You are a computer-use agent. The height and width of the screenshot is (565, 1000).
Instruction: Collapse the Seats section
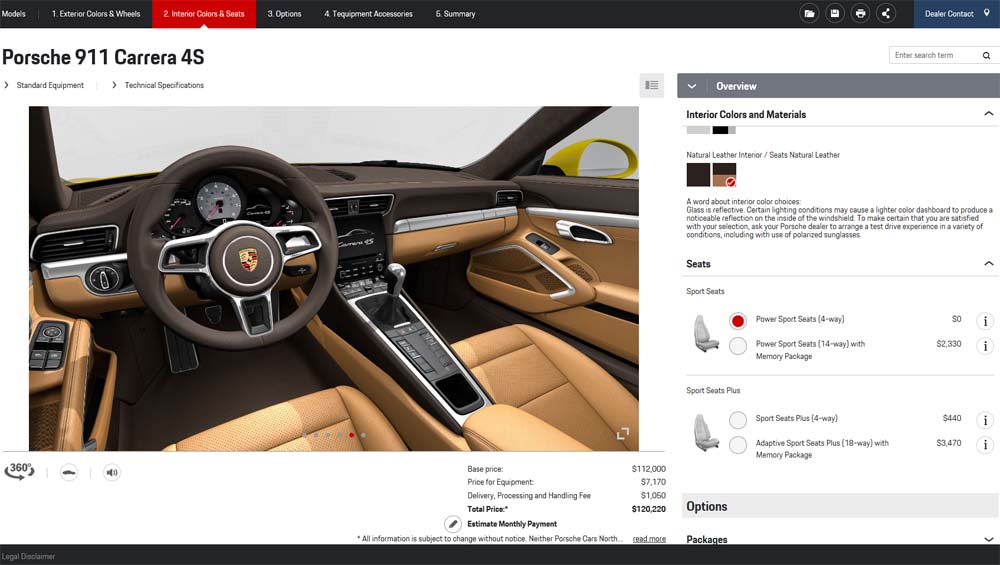coord(988,264)
